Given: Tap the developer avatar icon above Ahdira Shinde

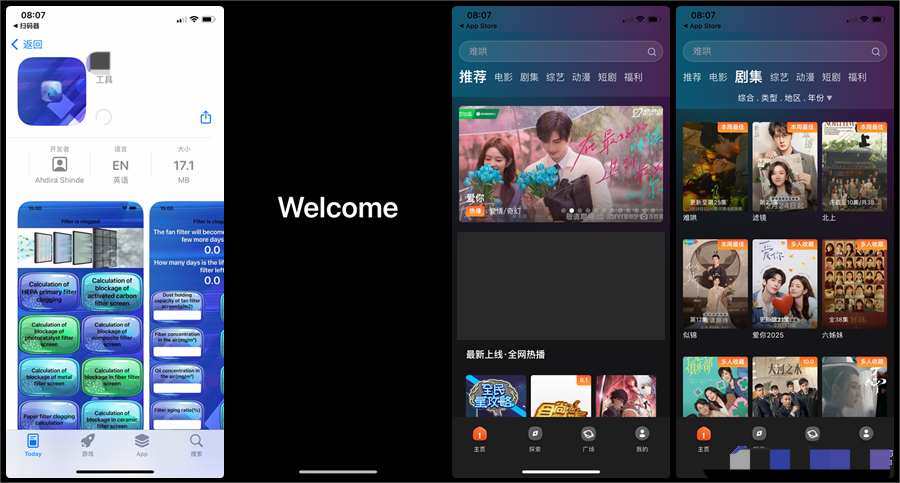Looking at the screenshot, I should pos(60,164).
